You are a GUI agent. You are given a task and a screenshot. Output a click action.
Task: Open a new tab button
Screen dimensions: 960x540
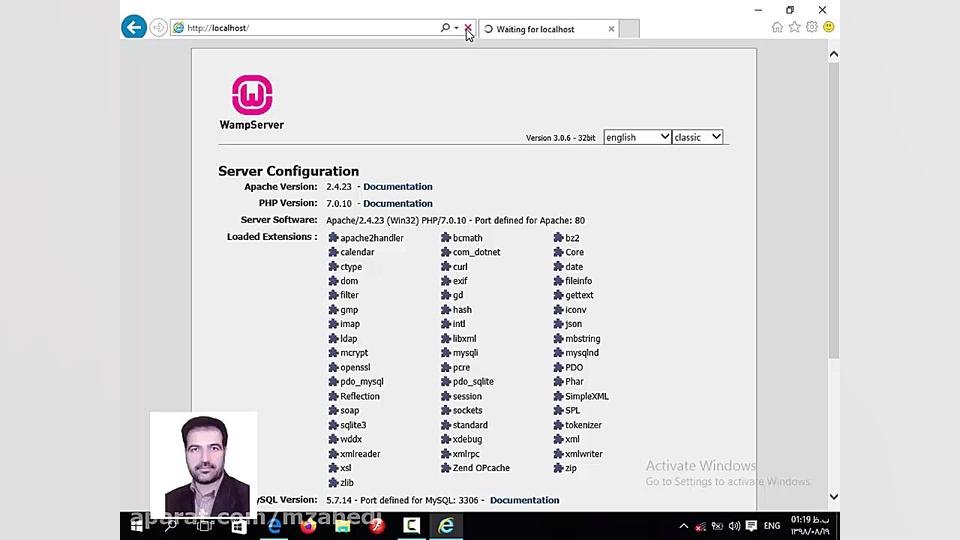tap(629, 29)
